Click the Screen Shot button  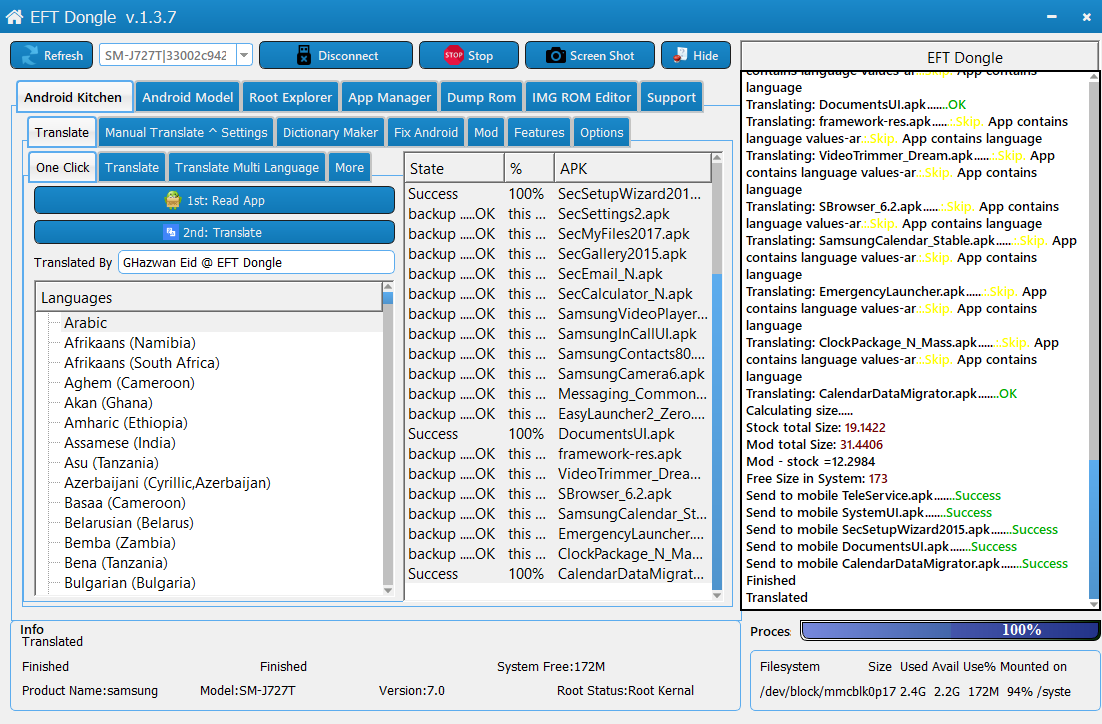point(590,55)
